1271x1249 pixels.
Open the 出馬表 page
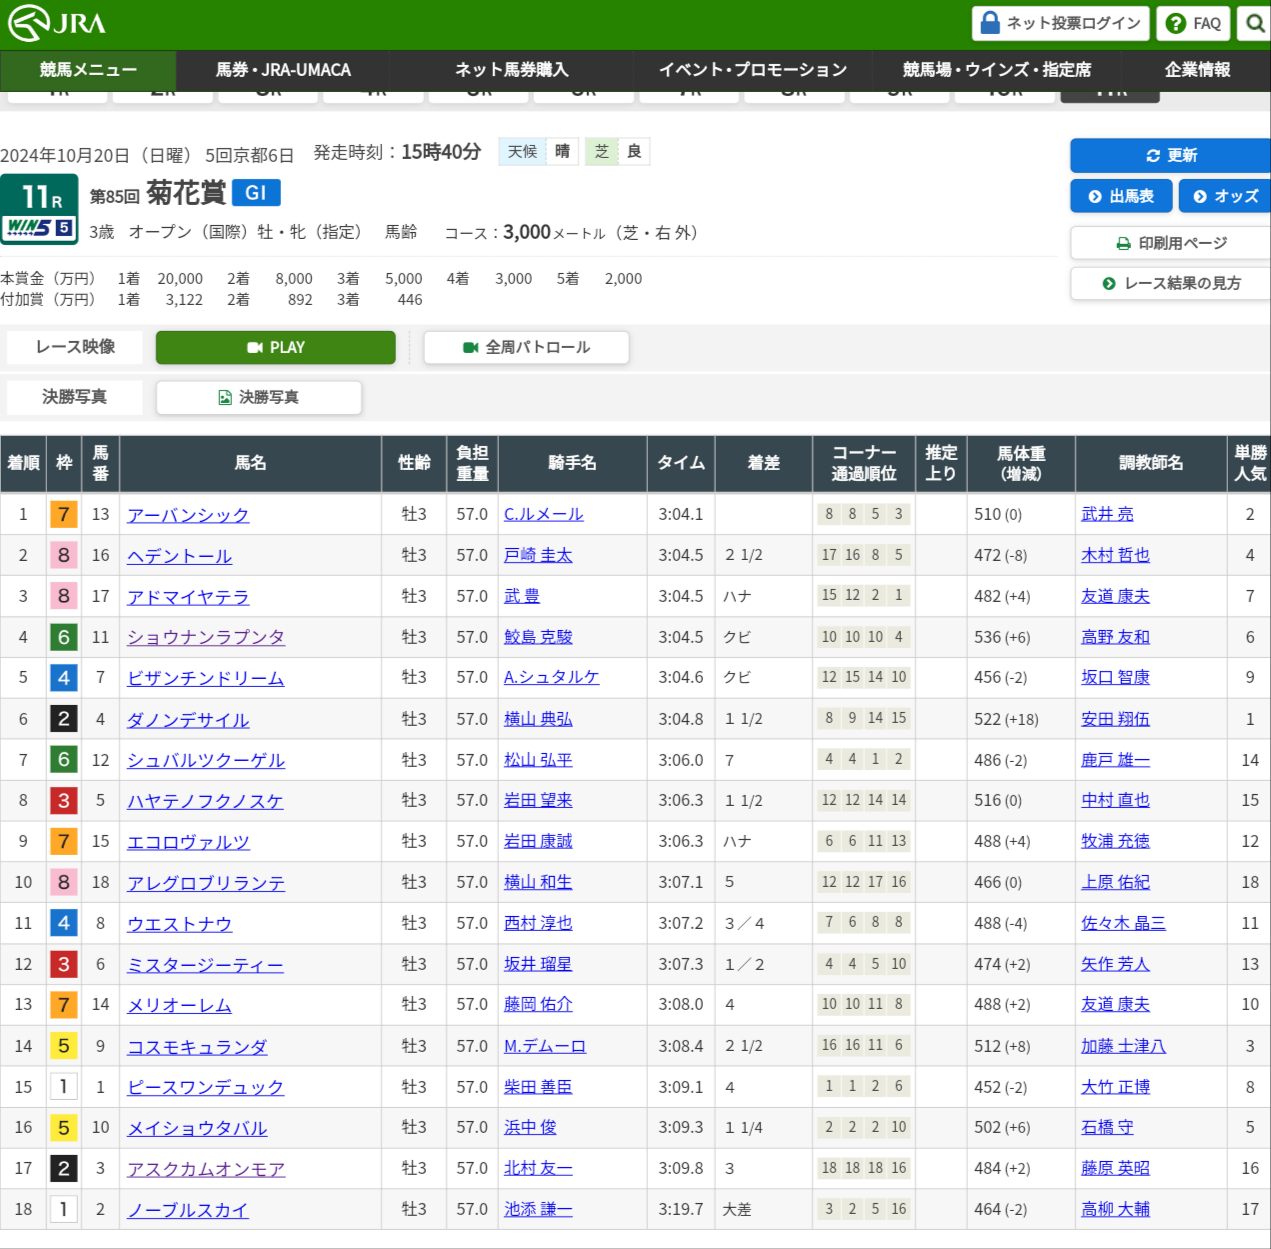pos(1121,196)
